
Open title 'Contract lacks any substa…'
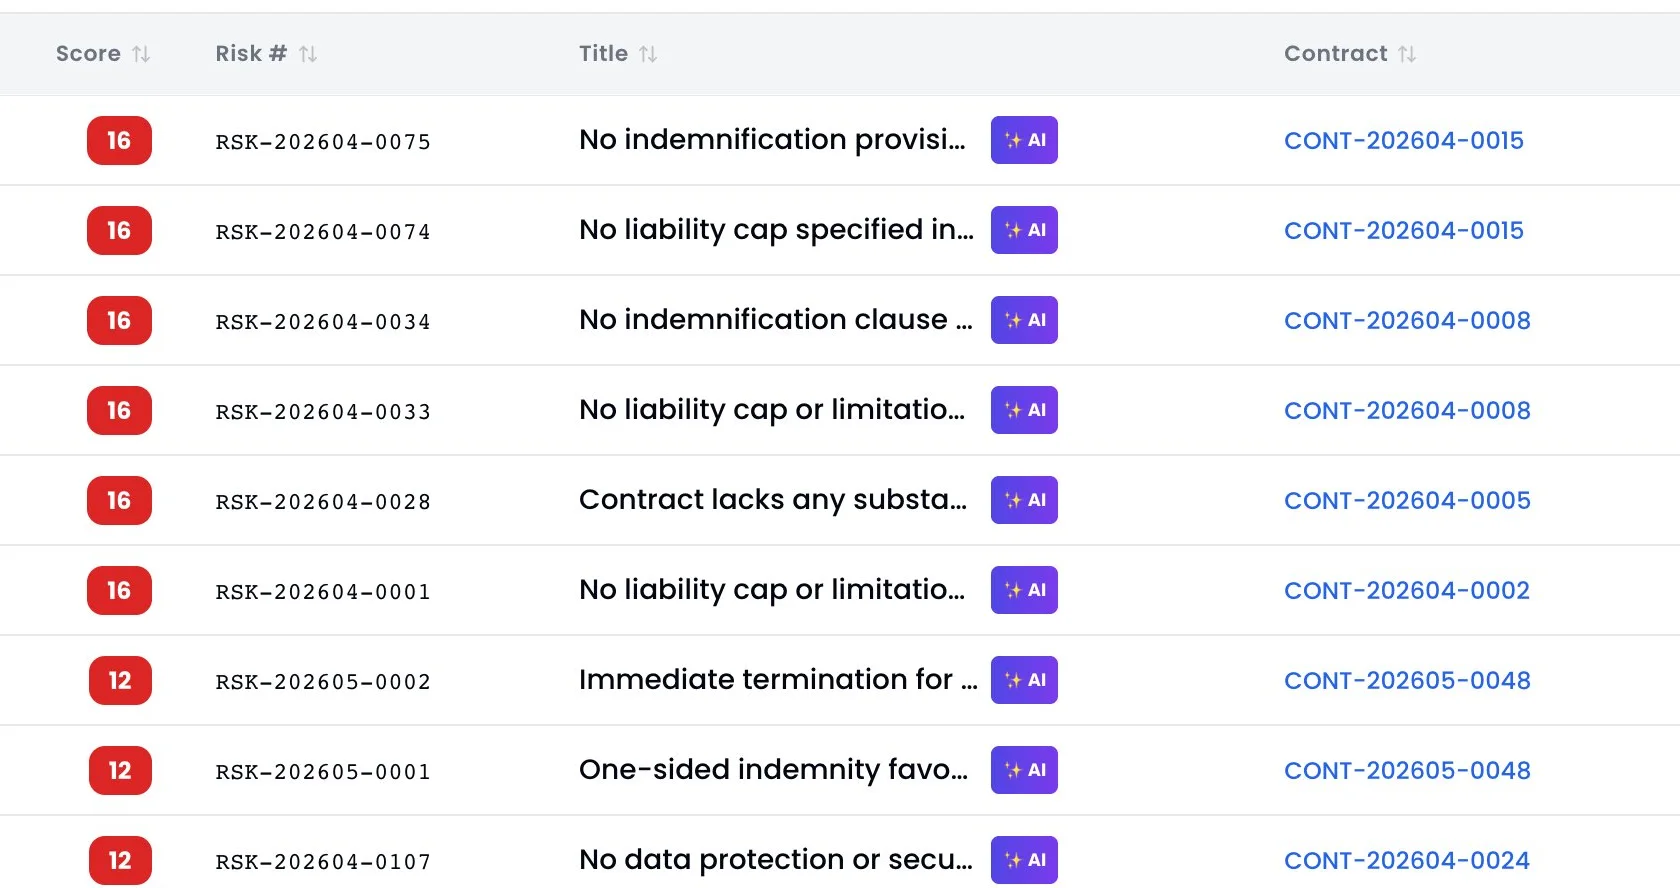tap(773, 500)
